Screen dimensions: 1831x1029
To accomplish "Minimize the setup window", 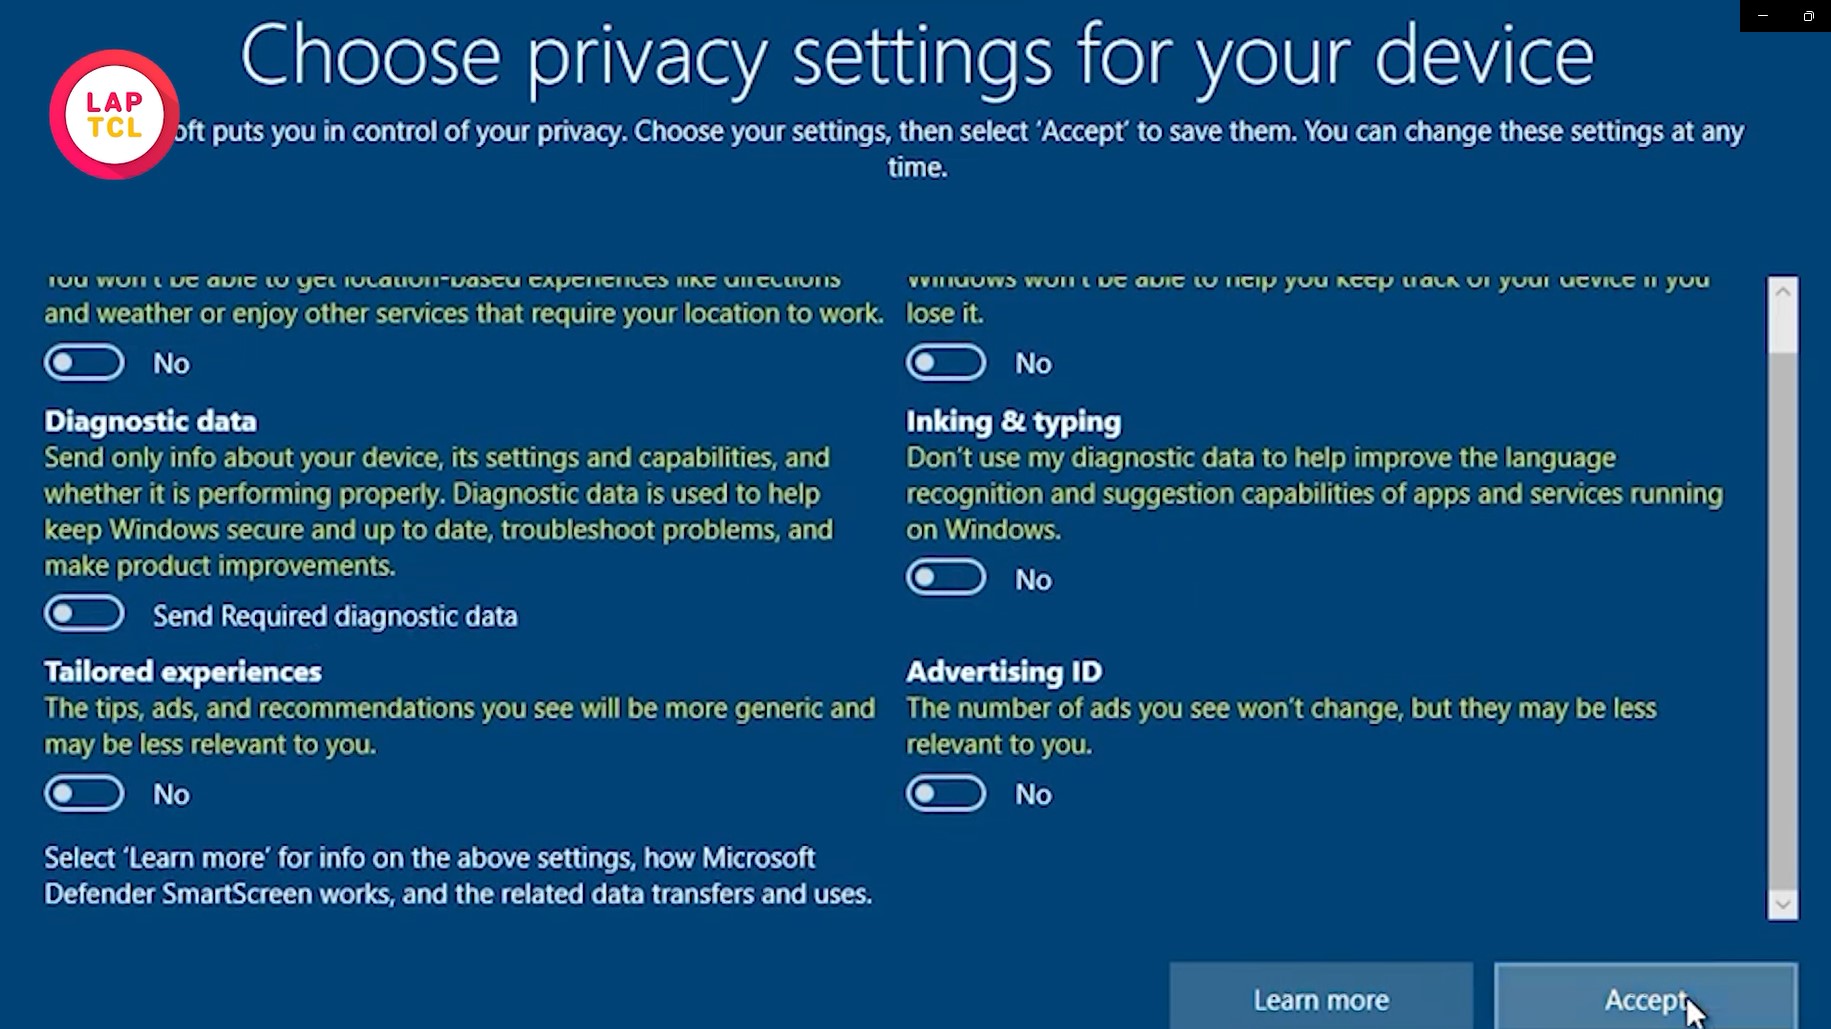I will (x=1763, y=16).
